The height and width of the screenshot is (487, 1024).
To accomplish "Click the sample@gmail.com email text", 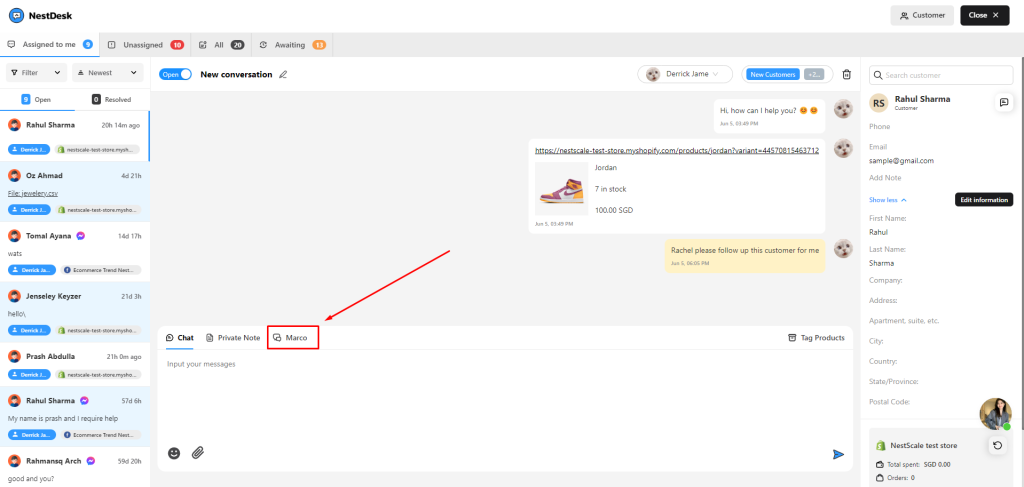I will coord(901,160).
